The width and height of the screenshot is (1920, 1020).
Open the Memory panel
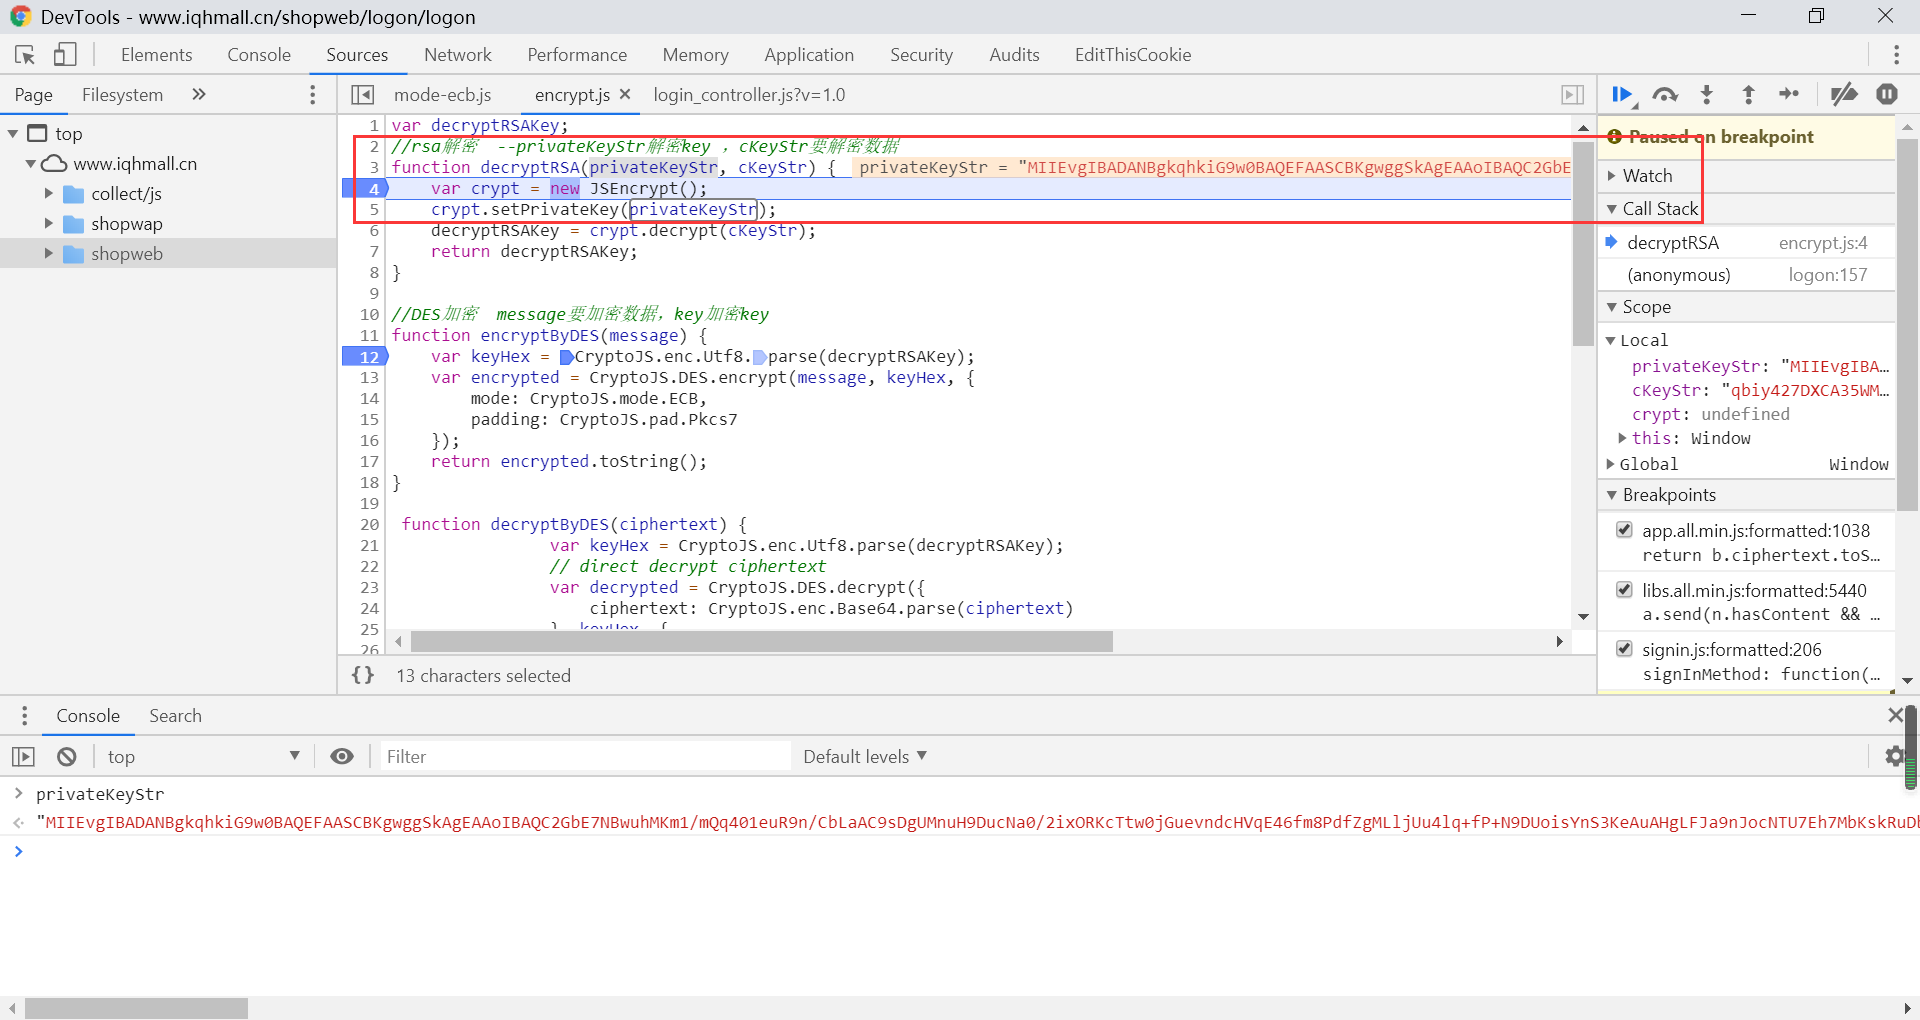tap(695, 55)
